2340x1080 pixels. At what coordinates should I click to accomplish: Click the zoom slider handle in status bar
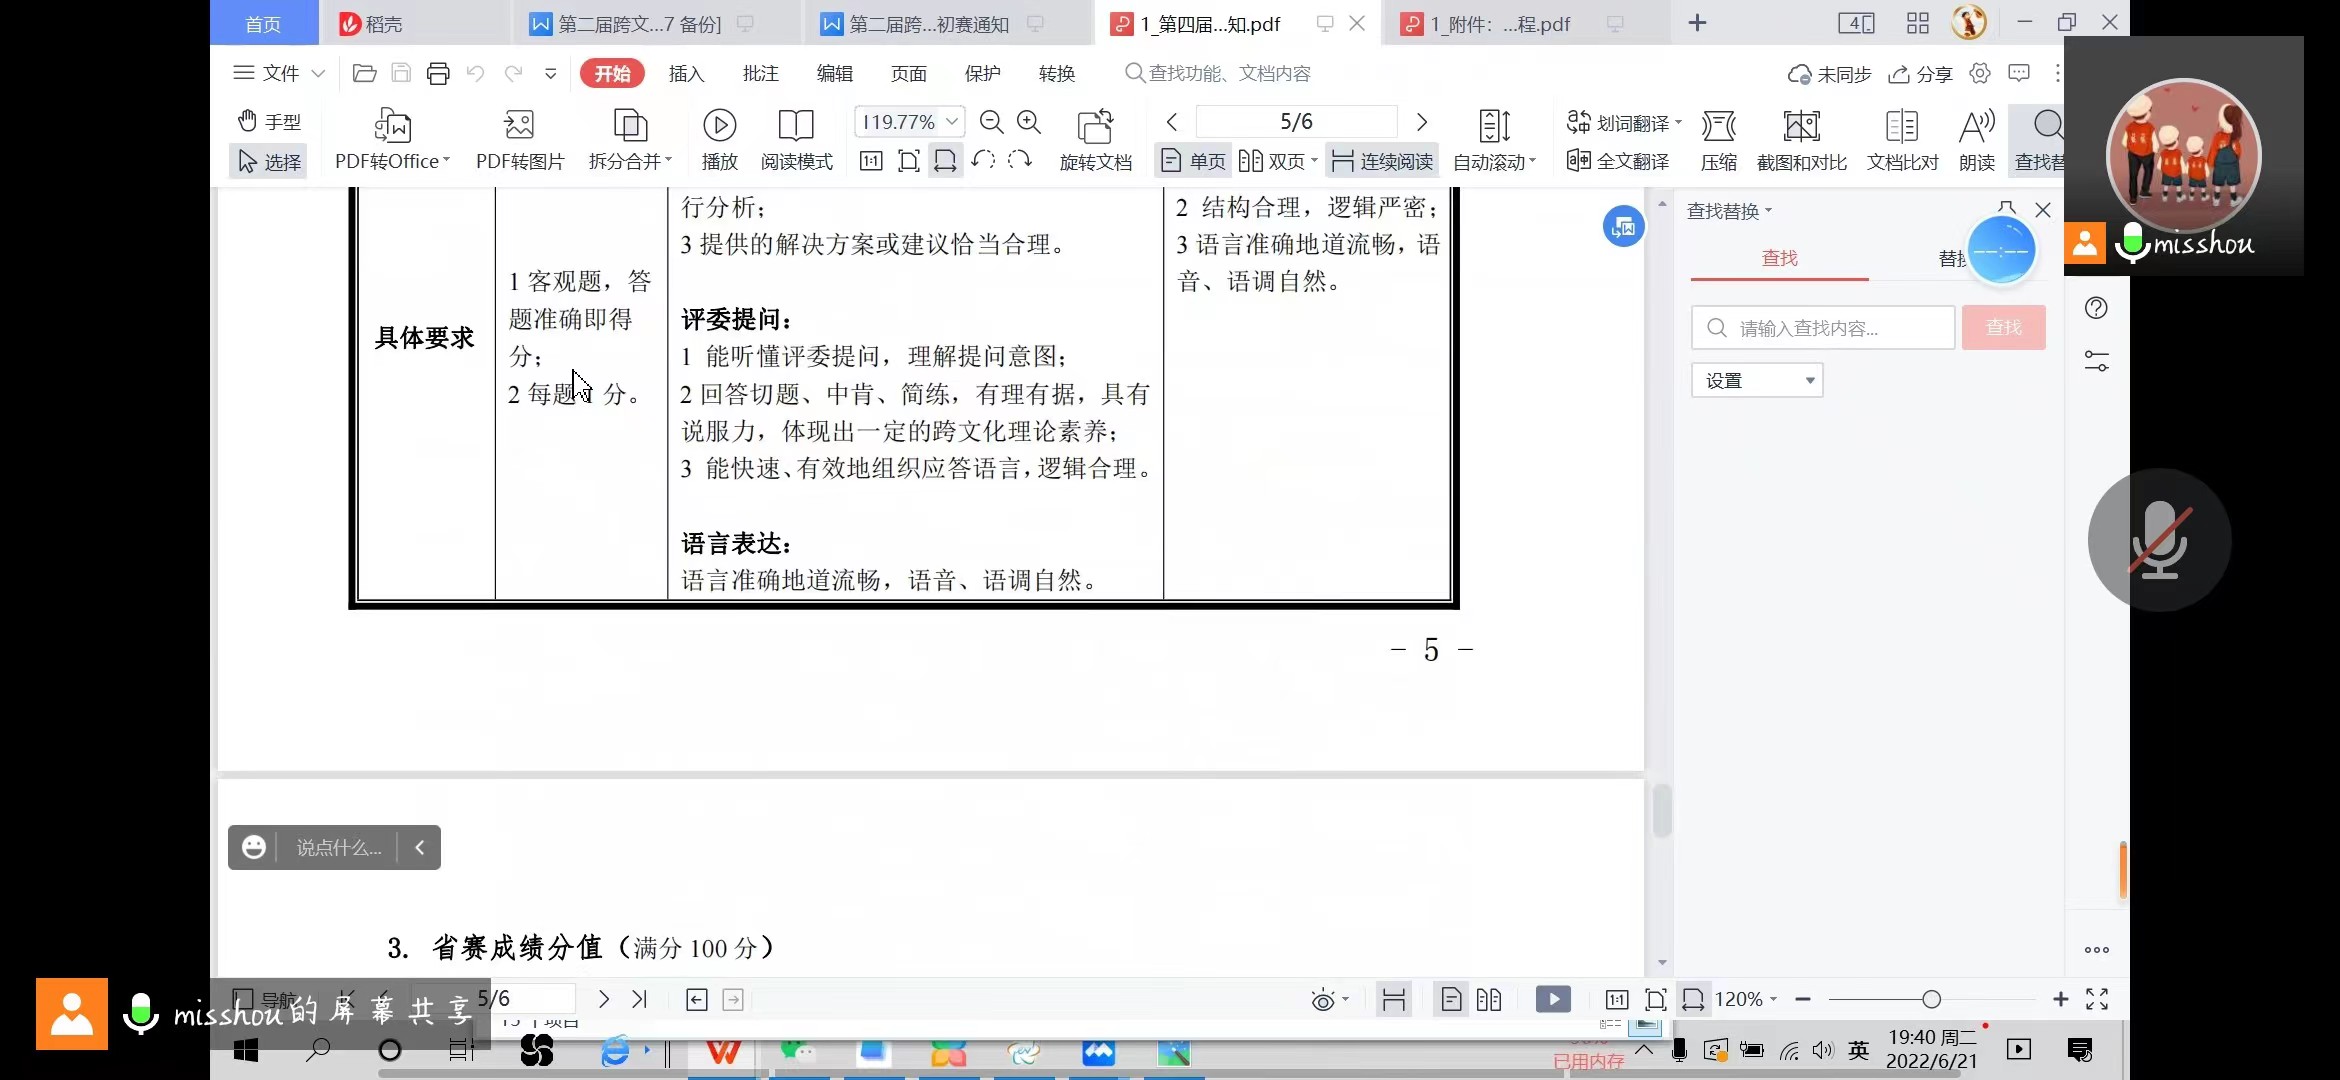1931,999
